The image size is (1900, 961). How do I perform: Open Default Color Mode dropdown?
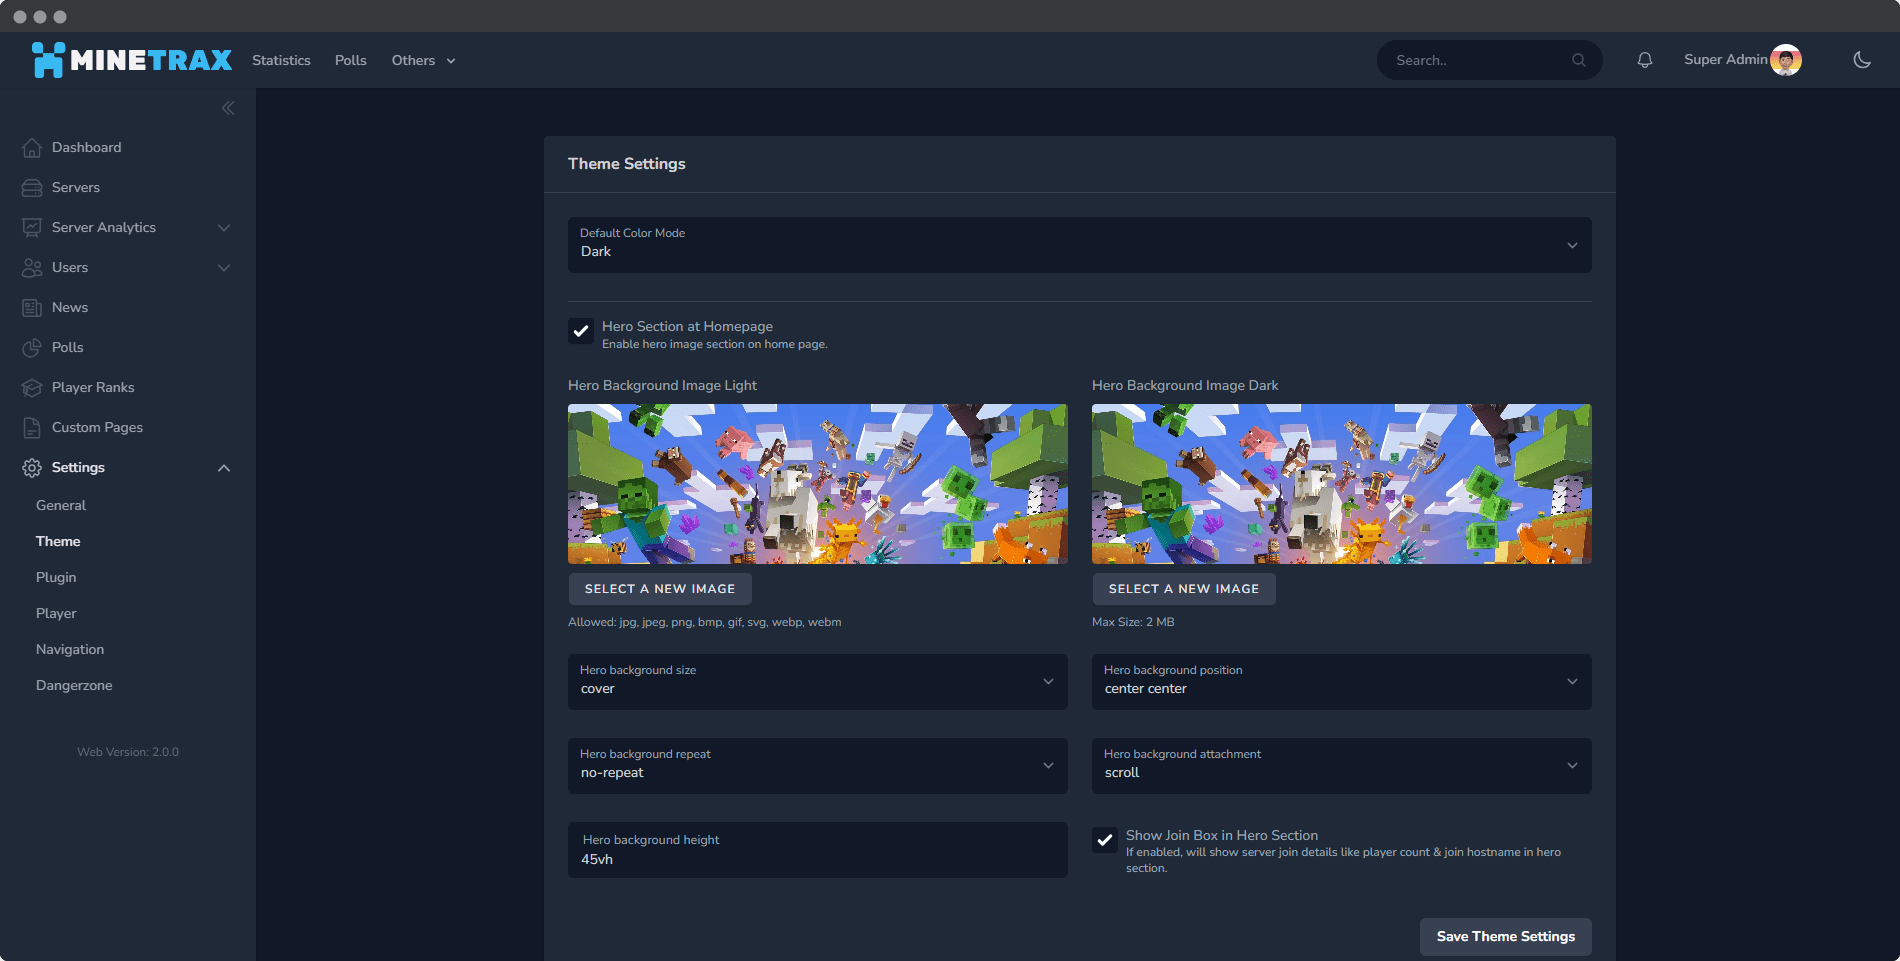click(1080, 245)
